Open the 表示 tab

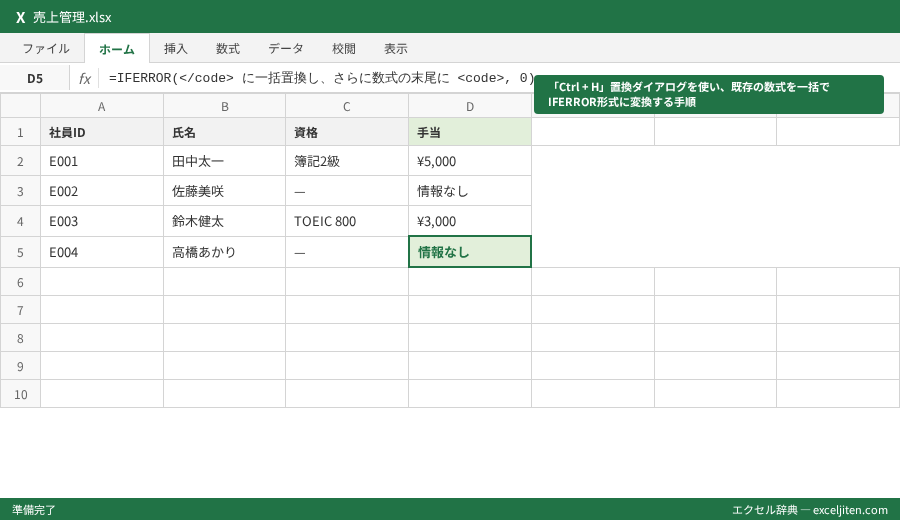click(396, 49)
